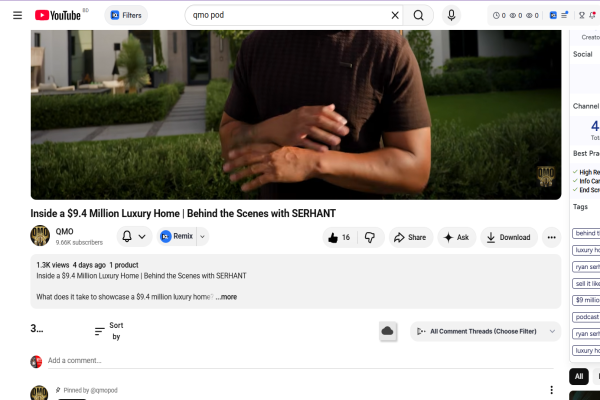Click the '$9 millio' tag

[x=586, y=300]
